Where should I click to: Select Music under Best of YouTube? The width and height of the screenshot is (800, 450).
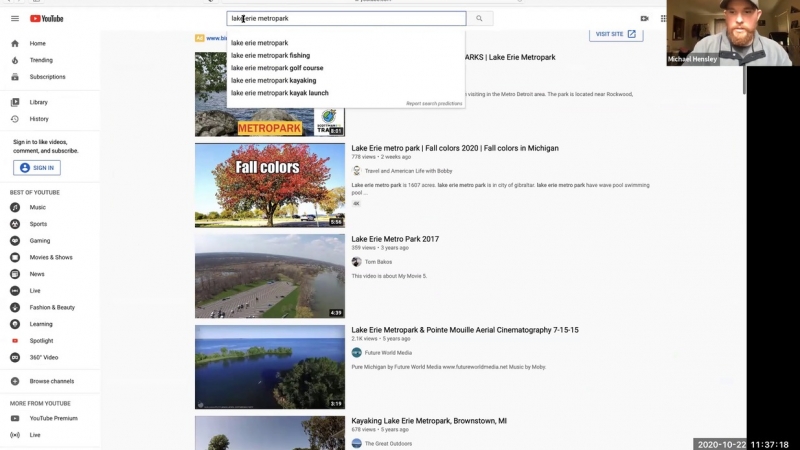(37, 208)
